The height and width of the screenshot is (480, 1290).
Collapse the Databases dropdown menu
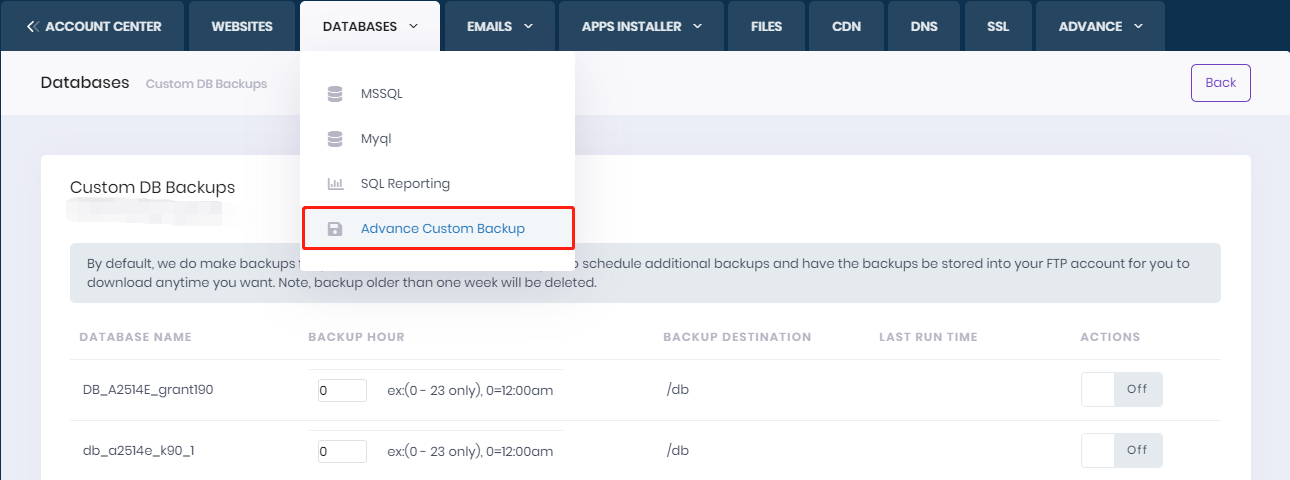click(370, 27)
